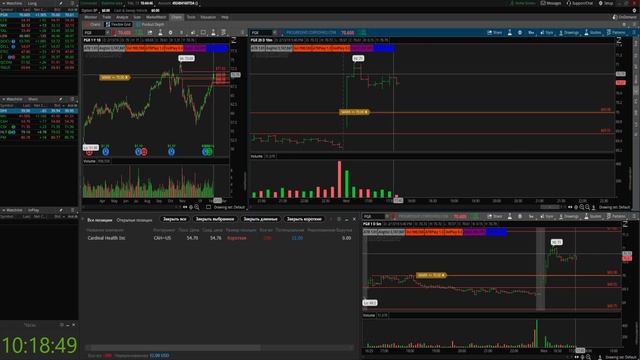This screenshot has width=640, height=360.
Task: Click share icon in left chart toolbar
Action: [150, 32]
